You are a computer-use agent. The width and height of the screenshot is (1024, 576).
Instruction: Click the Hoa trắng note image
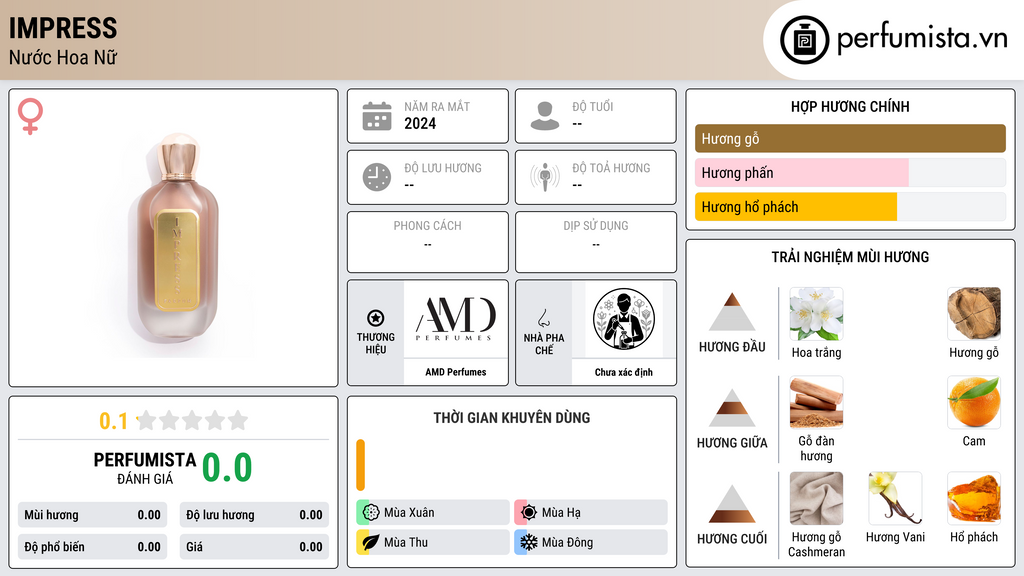[x=816, y=314]
